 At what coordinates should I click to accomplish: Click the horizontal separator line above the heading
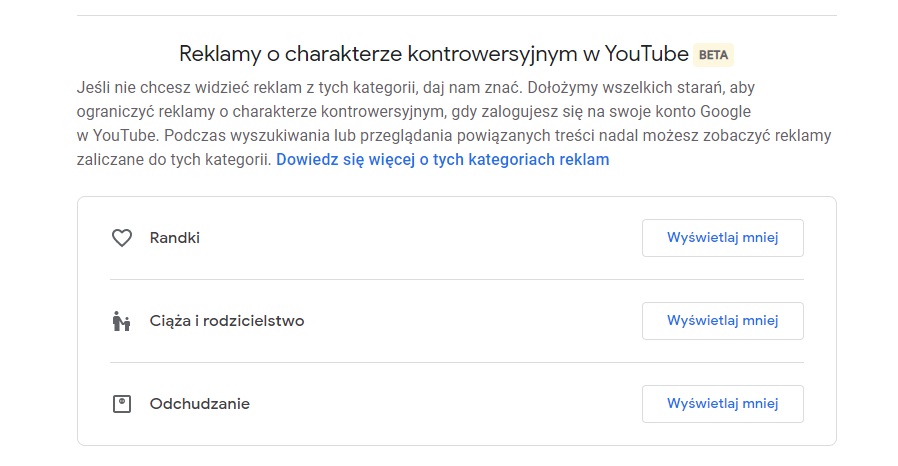tap(456, 15)
